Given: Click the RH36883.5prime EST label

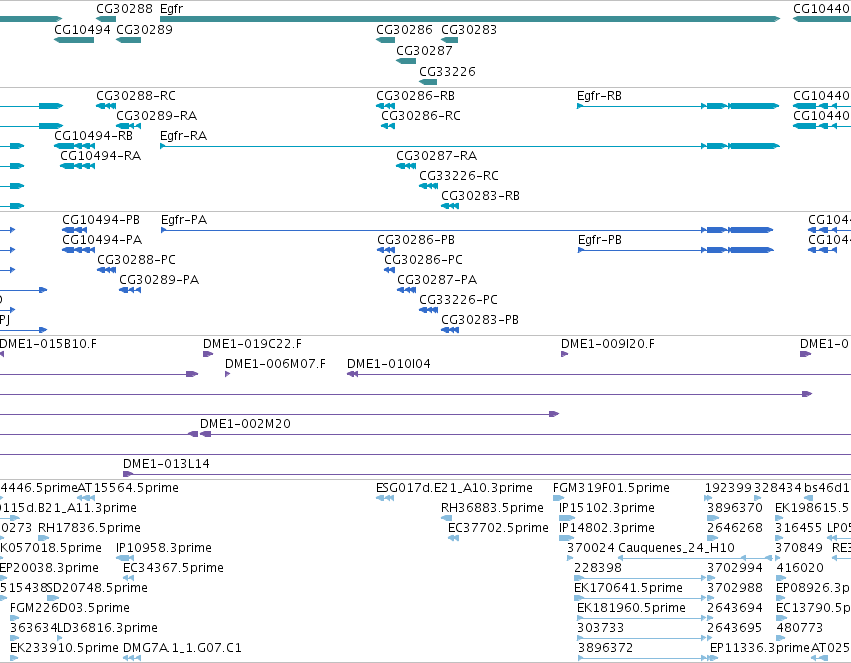Looking at the screenshot, I should coord(492,508).
